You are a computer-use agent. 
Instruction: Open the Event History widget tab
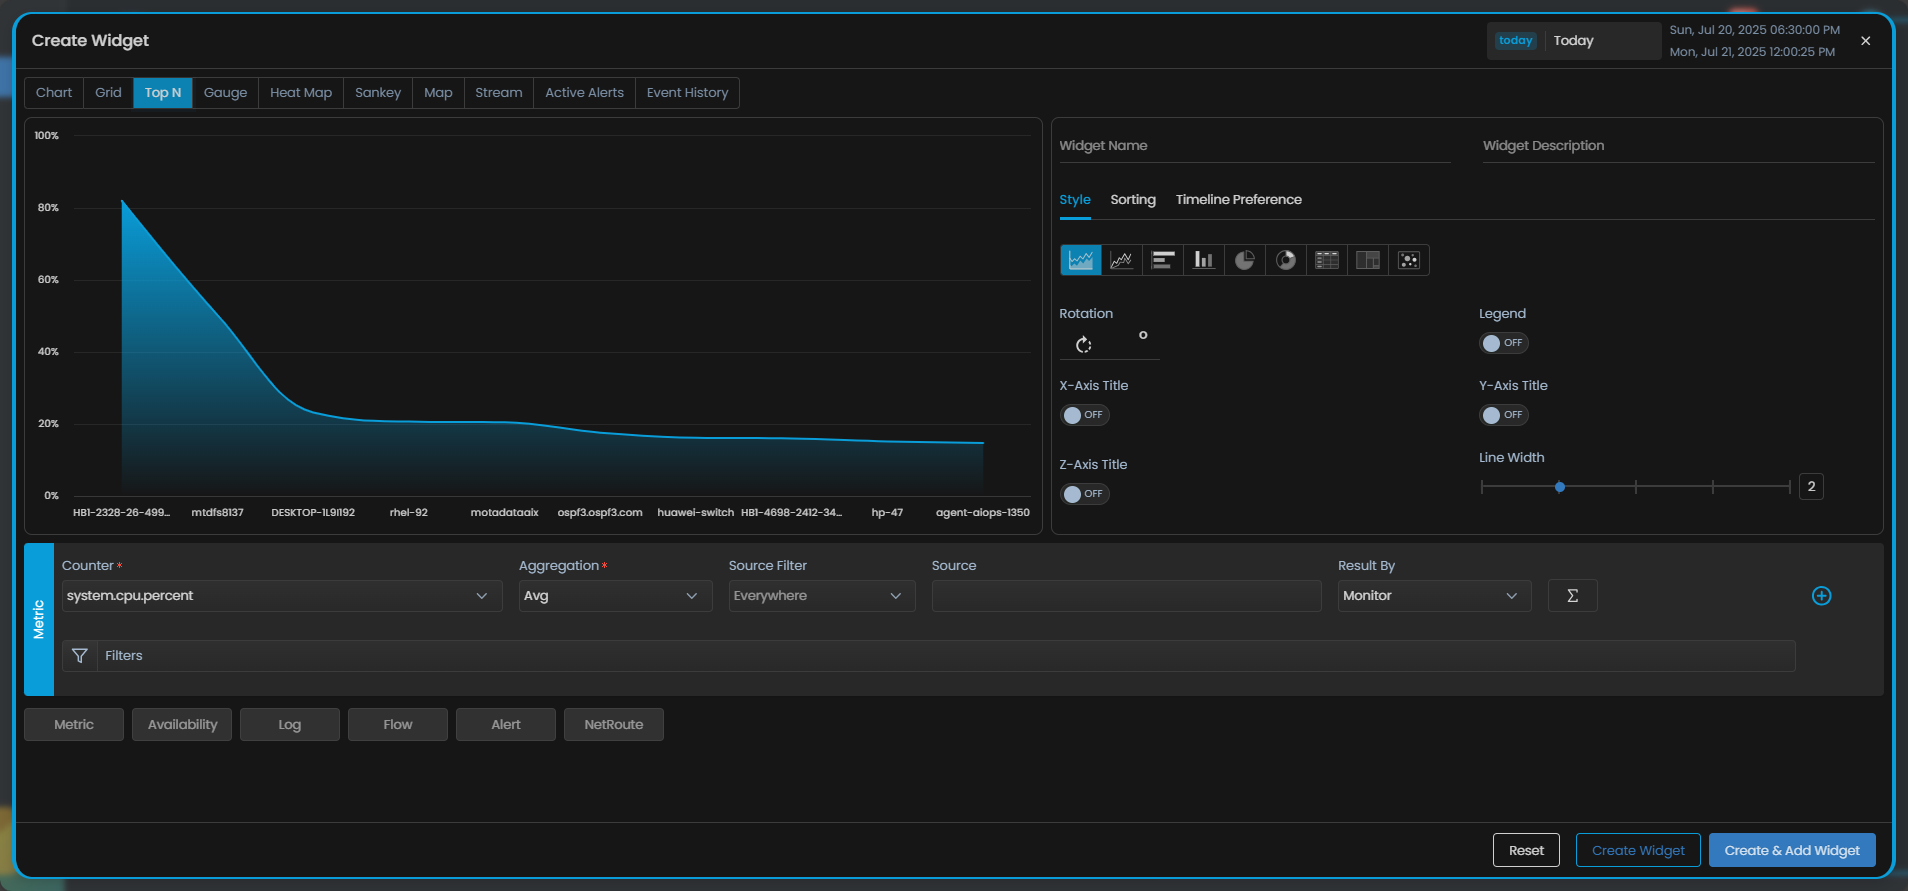[x=688, y=93]
